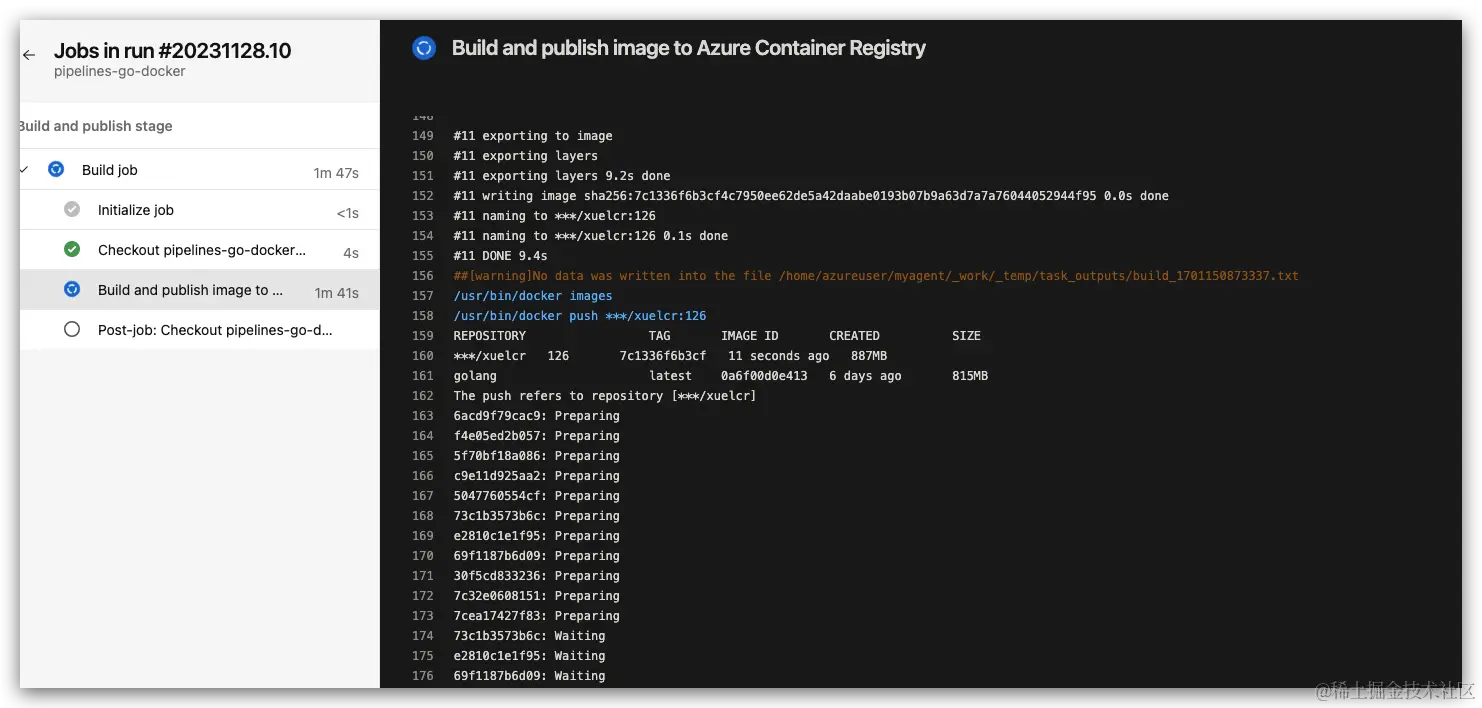The height and width of the screenshot is (708, 1482).
Task: Click the pending circle icon beside Post-job step
Action: click(x=72, y=329)
